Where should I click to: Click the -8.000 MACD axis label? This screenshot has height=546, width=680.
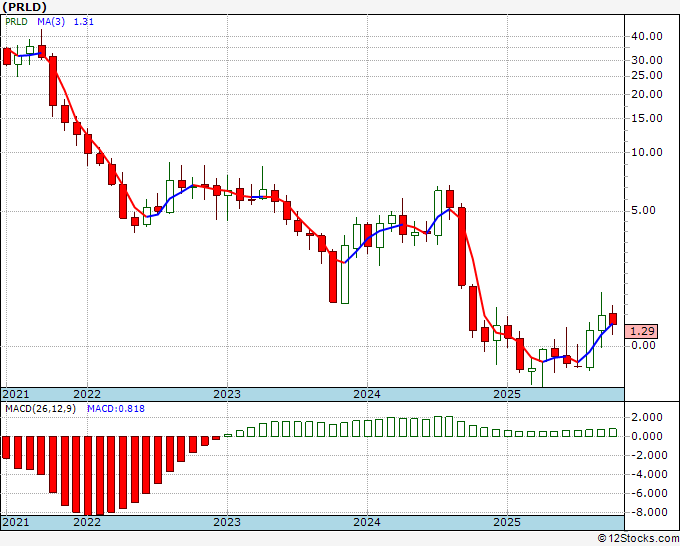(649, 512)
